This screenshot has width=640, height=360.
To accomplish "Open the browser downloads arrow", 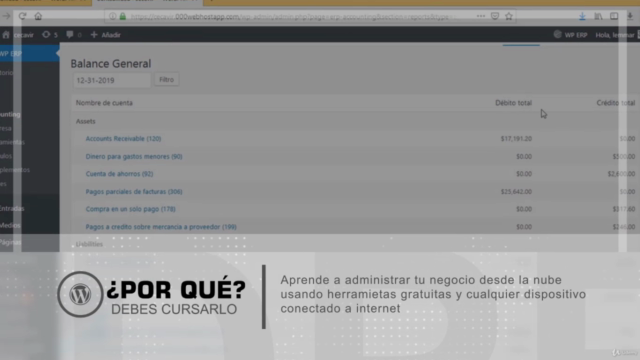I will coord(582,16).
